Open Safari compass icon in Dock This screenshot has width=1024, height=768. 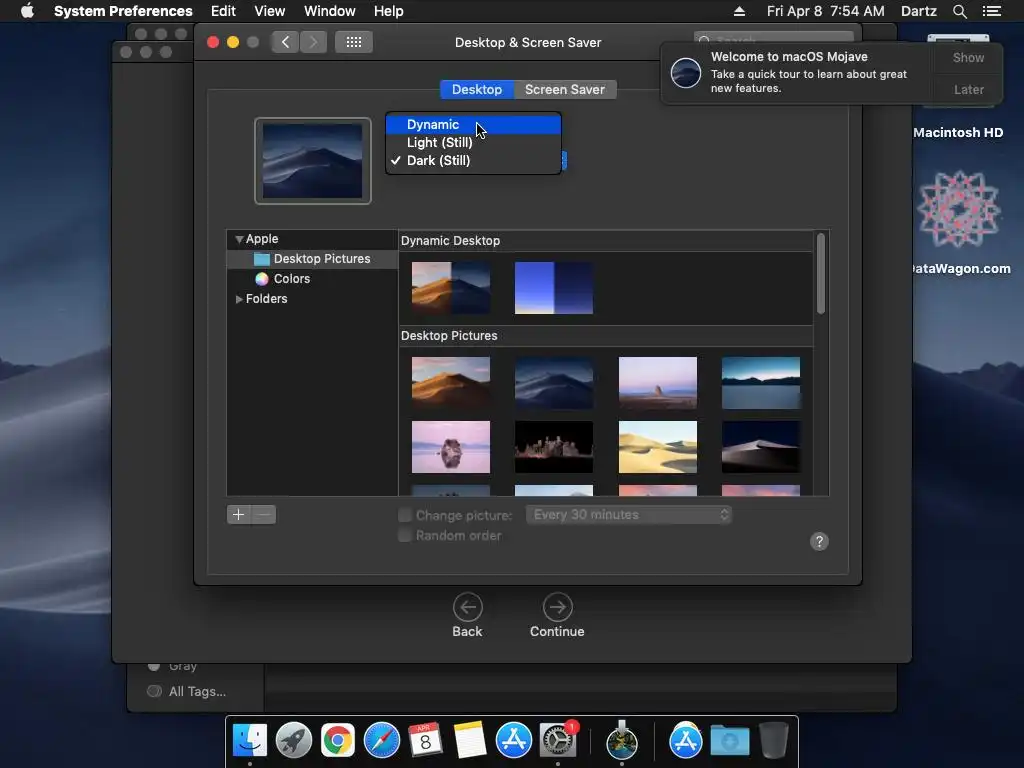[381, 740]
